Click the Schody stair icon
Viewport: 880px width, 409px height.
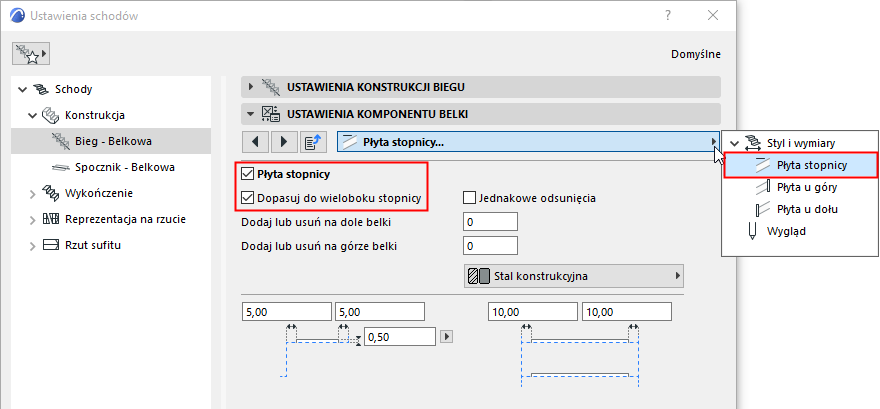[x=41, y=89]
